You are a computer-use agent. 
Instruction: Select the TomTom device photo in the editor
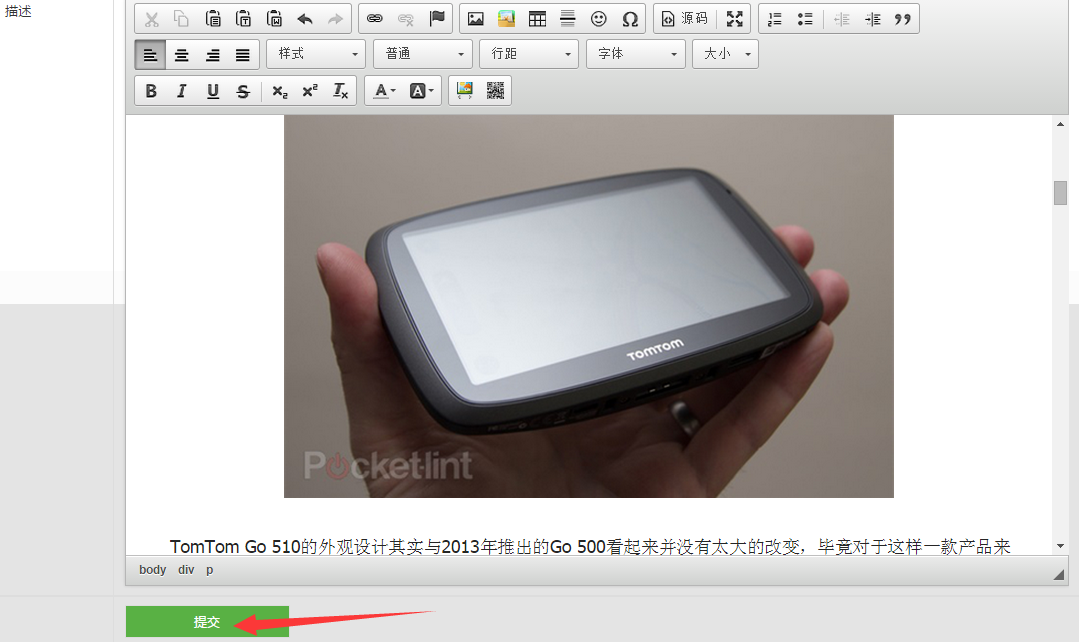pos(588,306)
